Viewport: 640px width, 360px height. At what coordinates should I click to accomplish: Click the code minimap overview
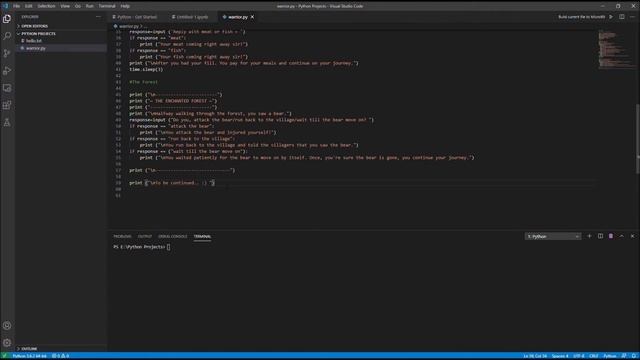click(x=616, y=49)
